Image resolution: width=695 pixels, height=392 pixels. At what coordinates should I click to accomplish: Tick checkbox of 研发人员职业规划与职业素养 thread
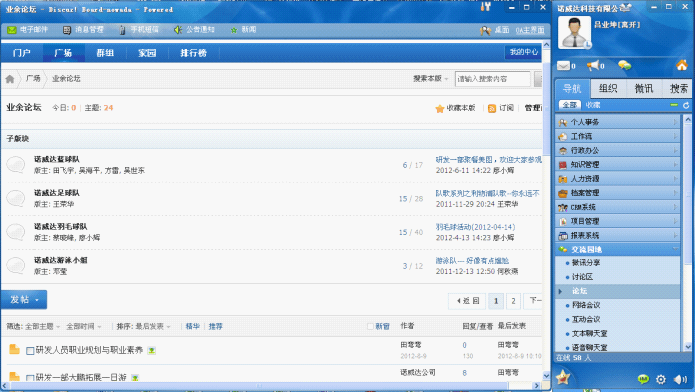click(x=30, y=351)
